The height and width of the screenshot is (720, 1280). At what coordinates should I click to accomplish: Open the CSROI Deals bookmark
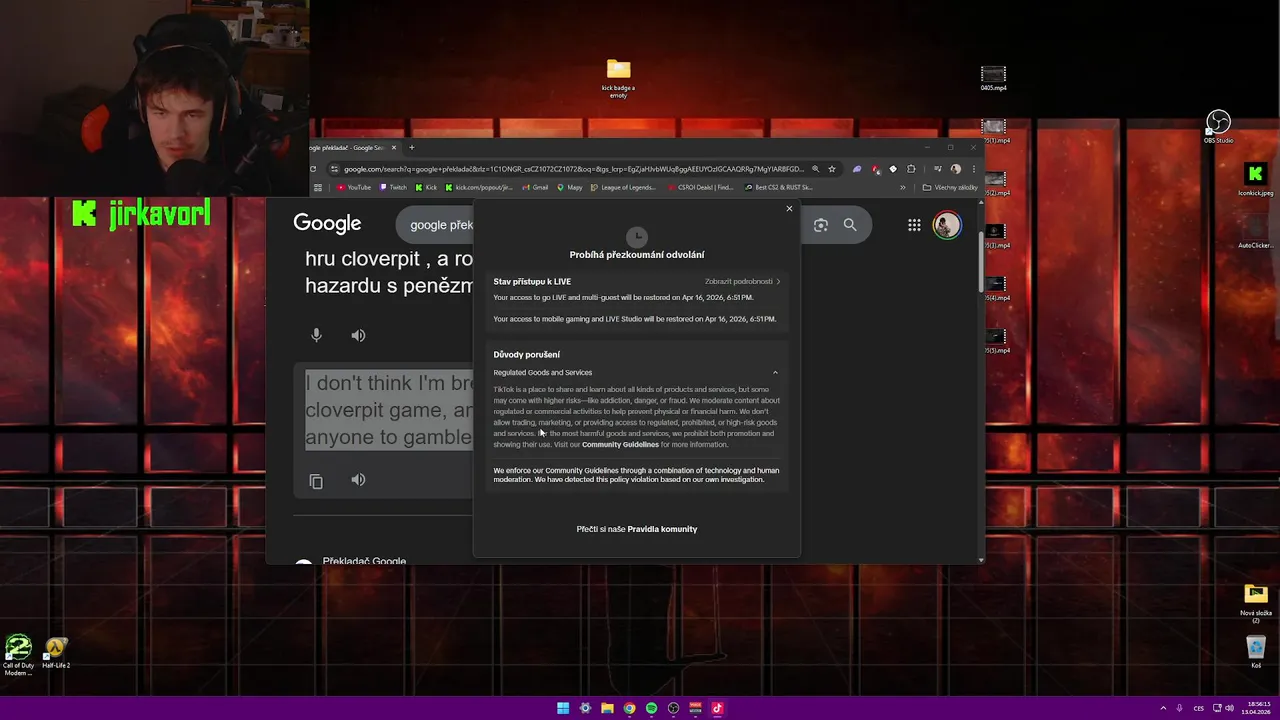[x=700, y=187]
